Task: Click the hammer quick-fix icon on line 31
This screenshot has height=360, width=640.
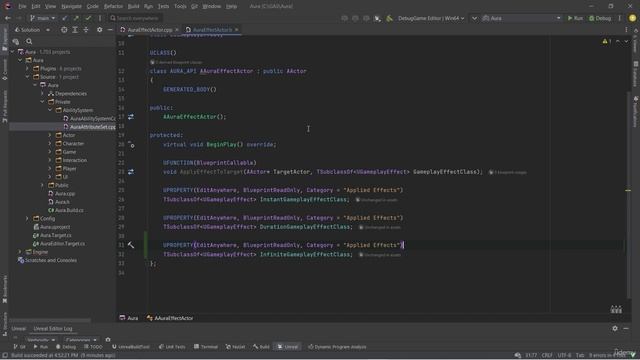Action: click(131, 245)
